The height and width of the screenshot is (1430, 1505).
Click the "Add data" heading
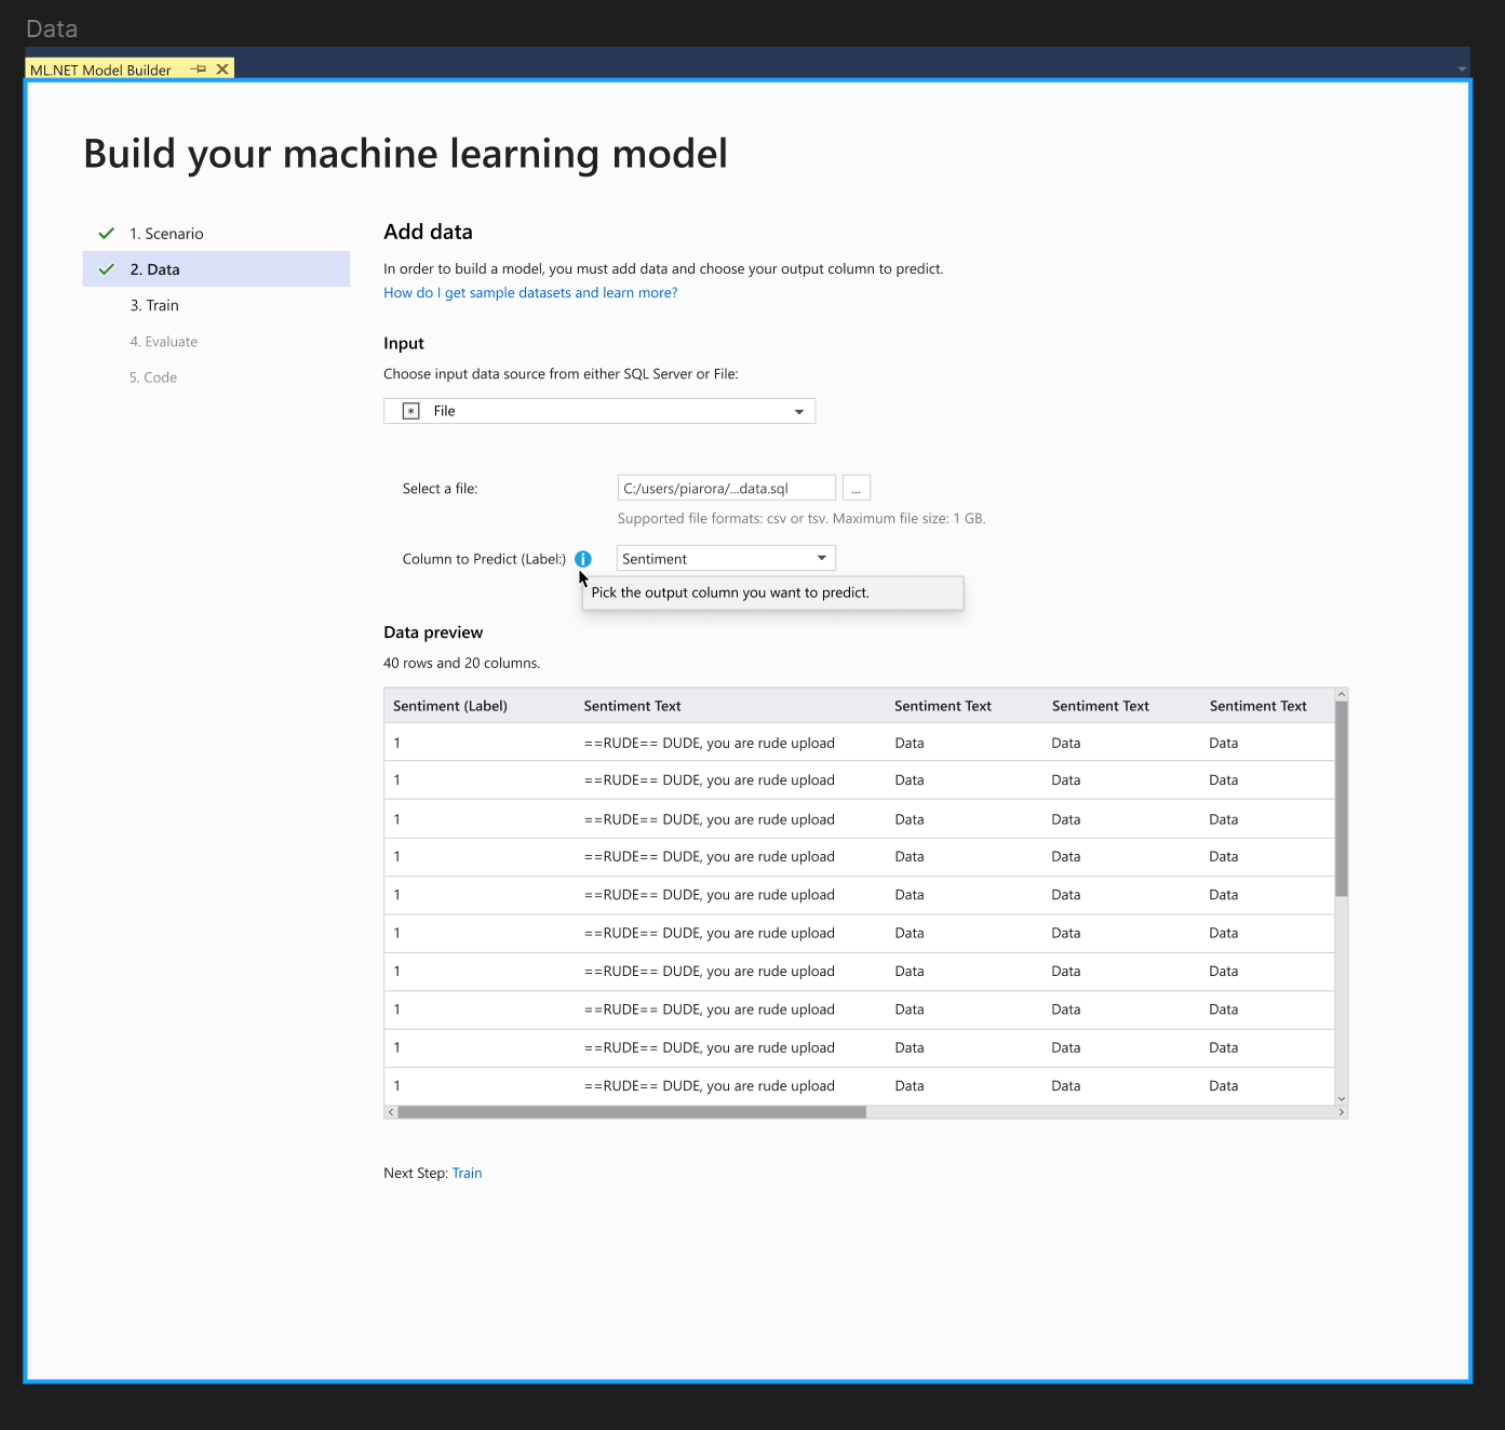pyautogui.click(x=428, y=232)
